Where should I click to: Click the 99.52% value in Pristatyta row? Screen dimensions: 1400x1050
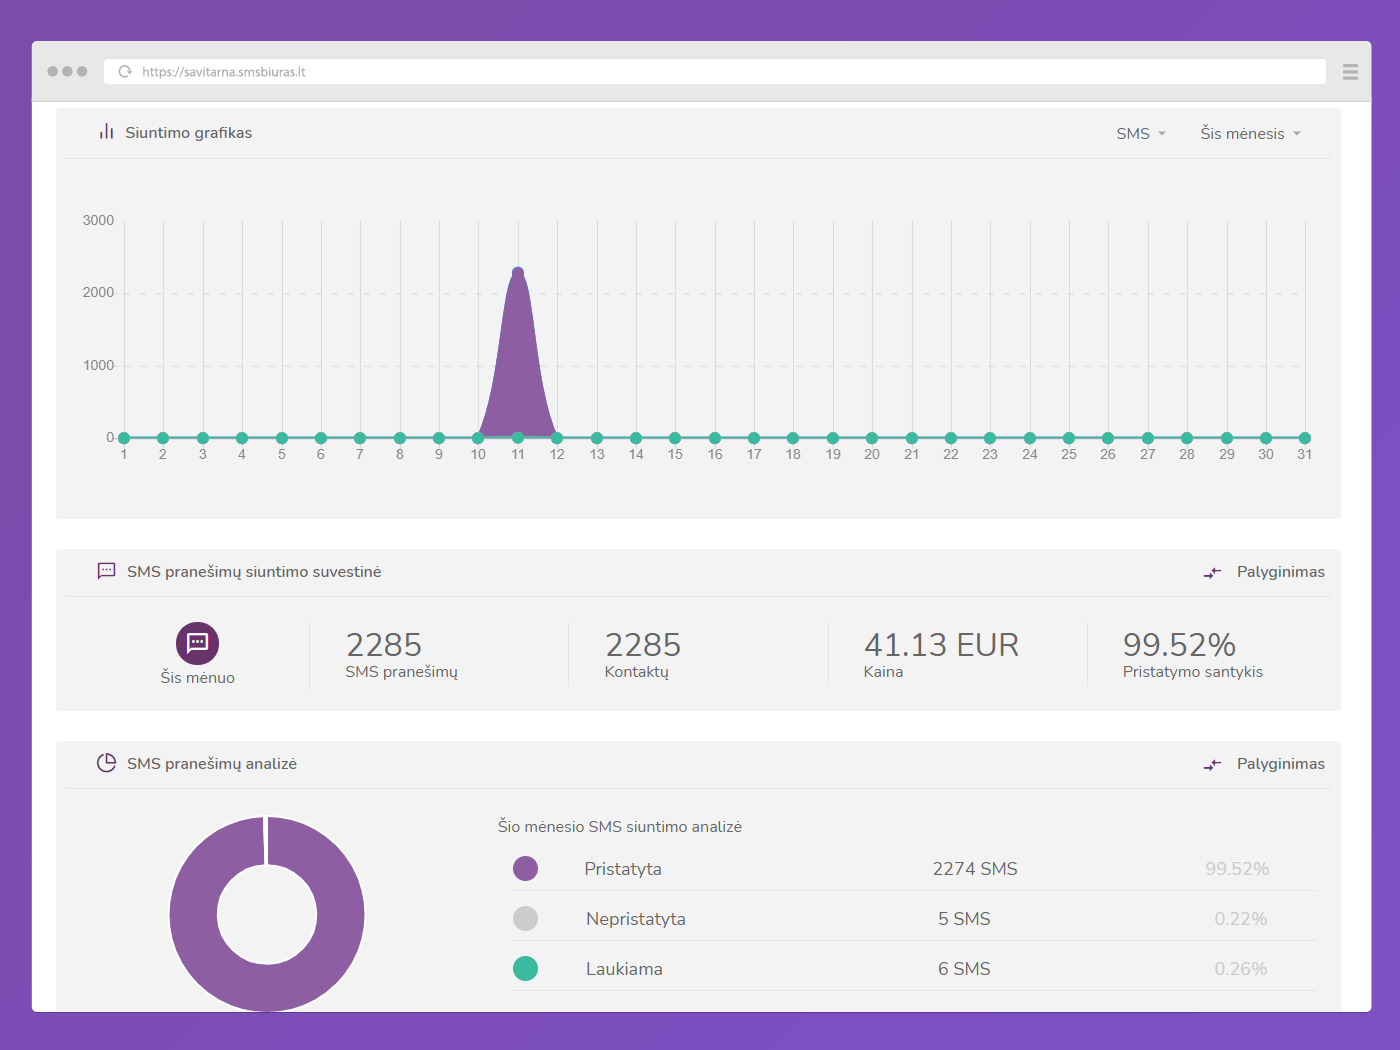pos(1237,869)
